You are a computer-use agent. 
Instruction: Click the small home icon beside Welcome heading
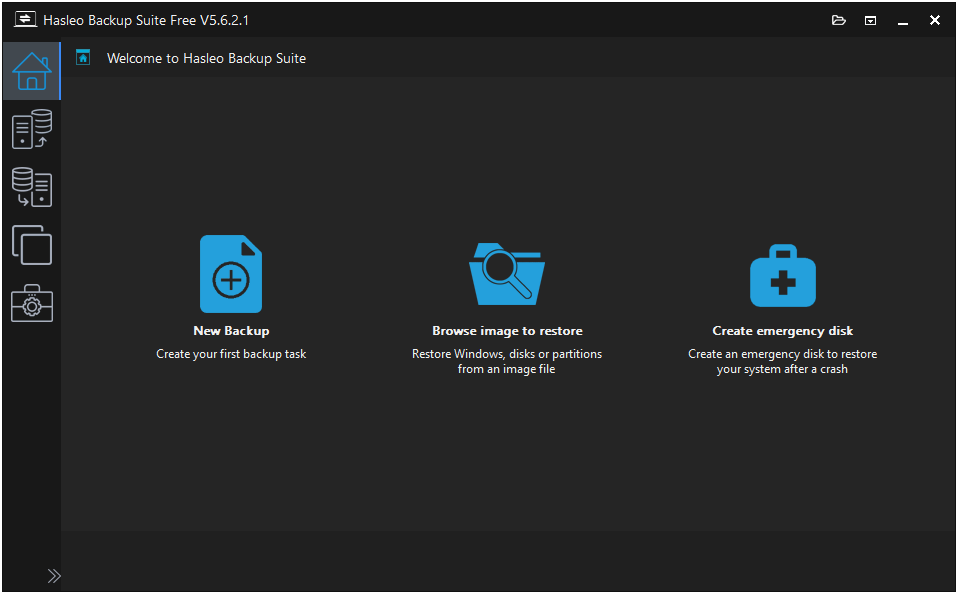pyautogui.click(x=83, y=58)
